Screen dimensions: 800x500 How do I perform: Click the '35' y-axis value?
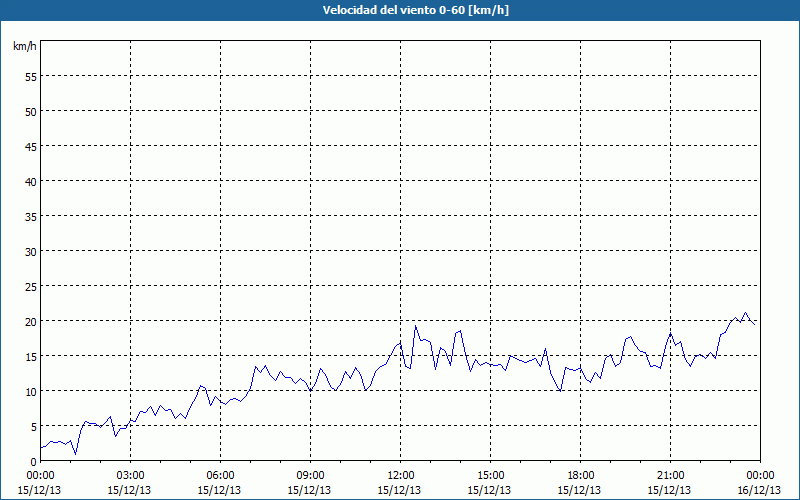tap(31, 216)
